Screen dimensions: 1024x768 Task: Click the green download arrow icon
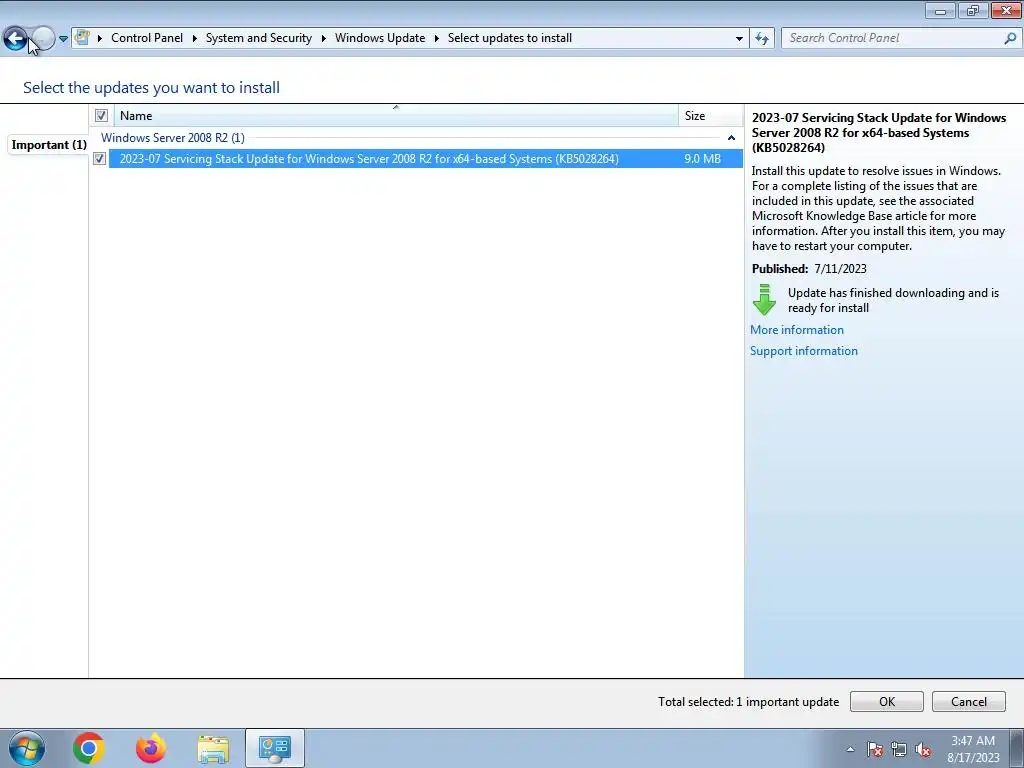coord(764,300)
